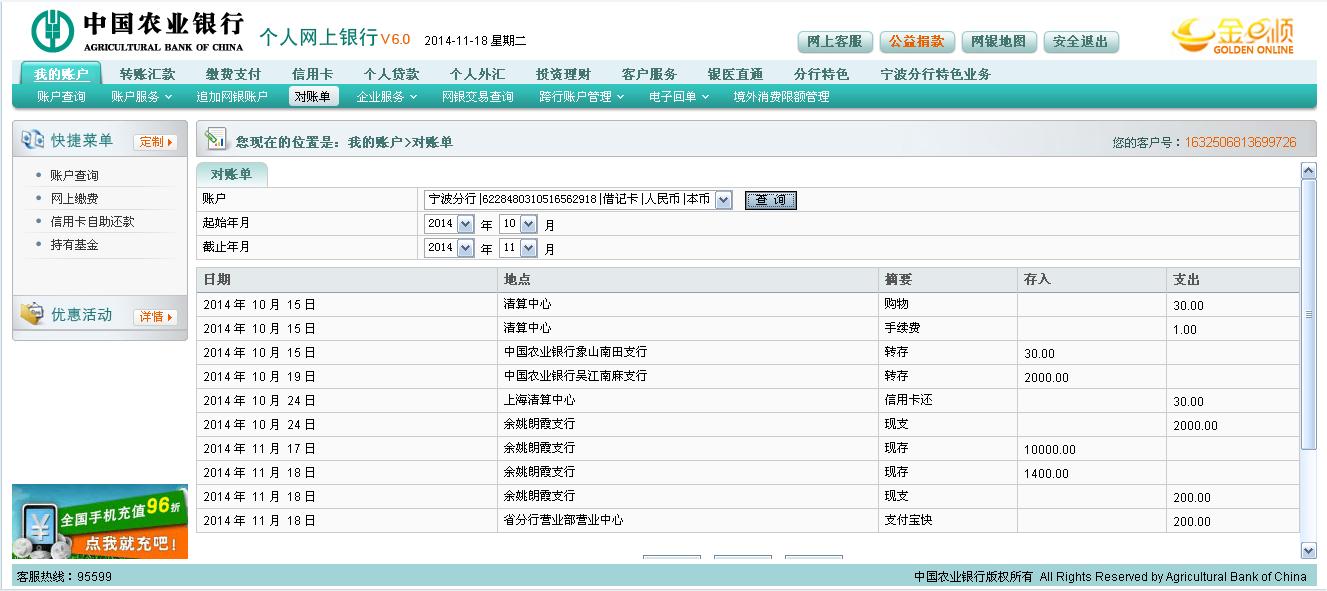Expand the 账户服务 submenu
1327x591 pixels.
(141, 97)
